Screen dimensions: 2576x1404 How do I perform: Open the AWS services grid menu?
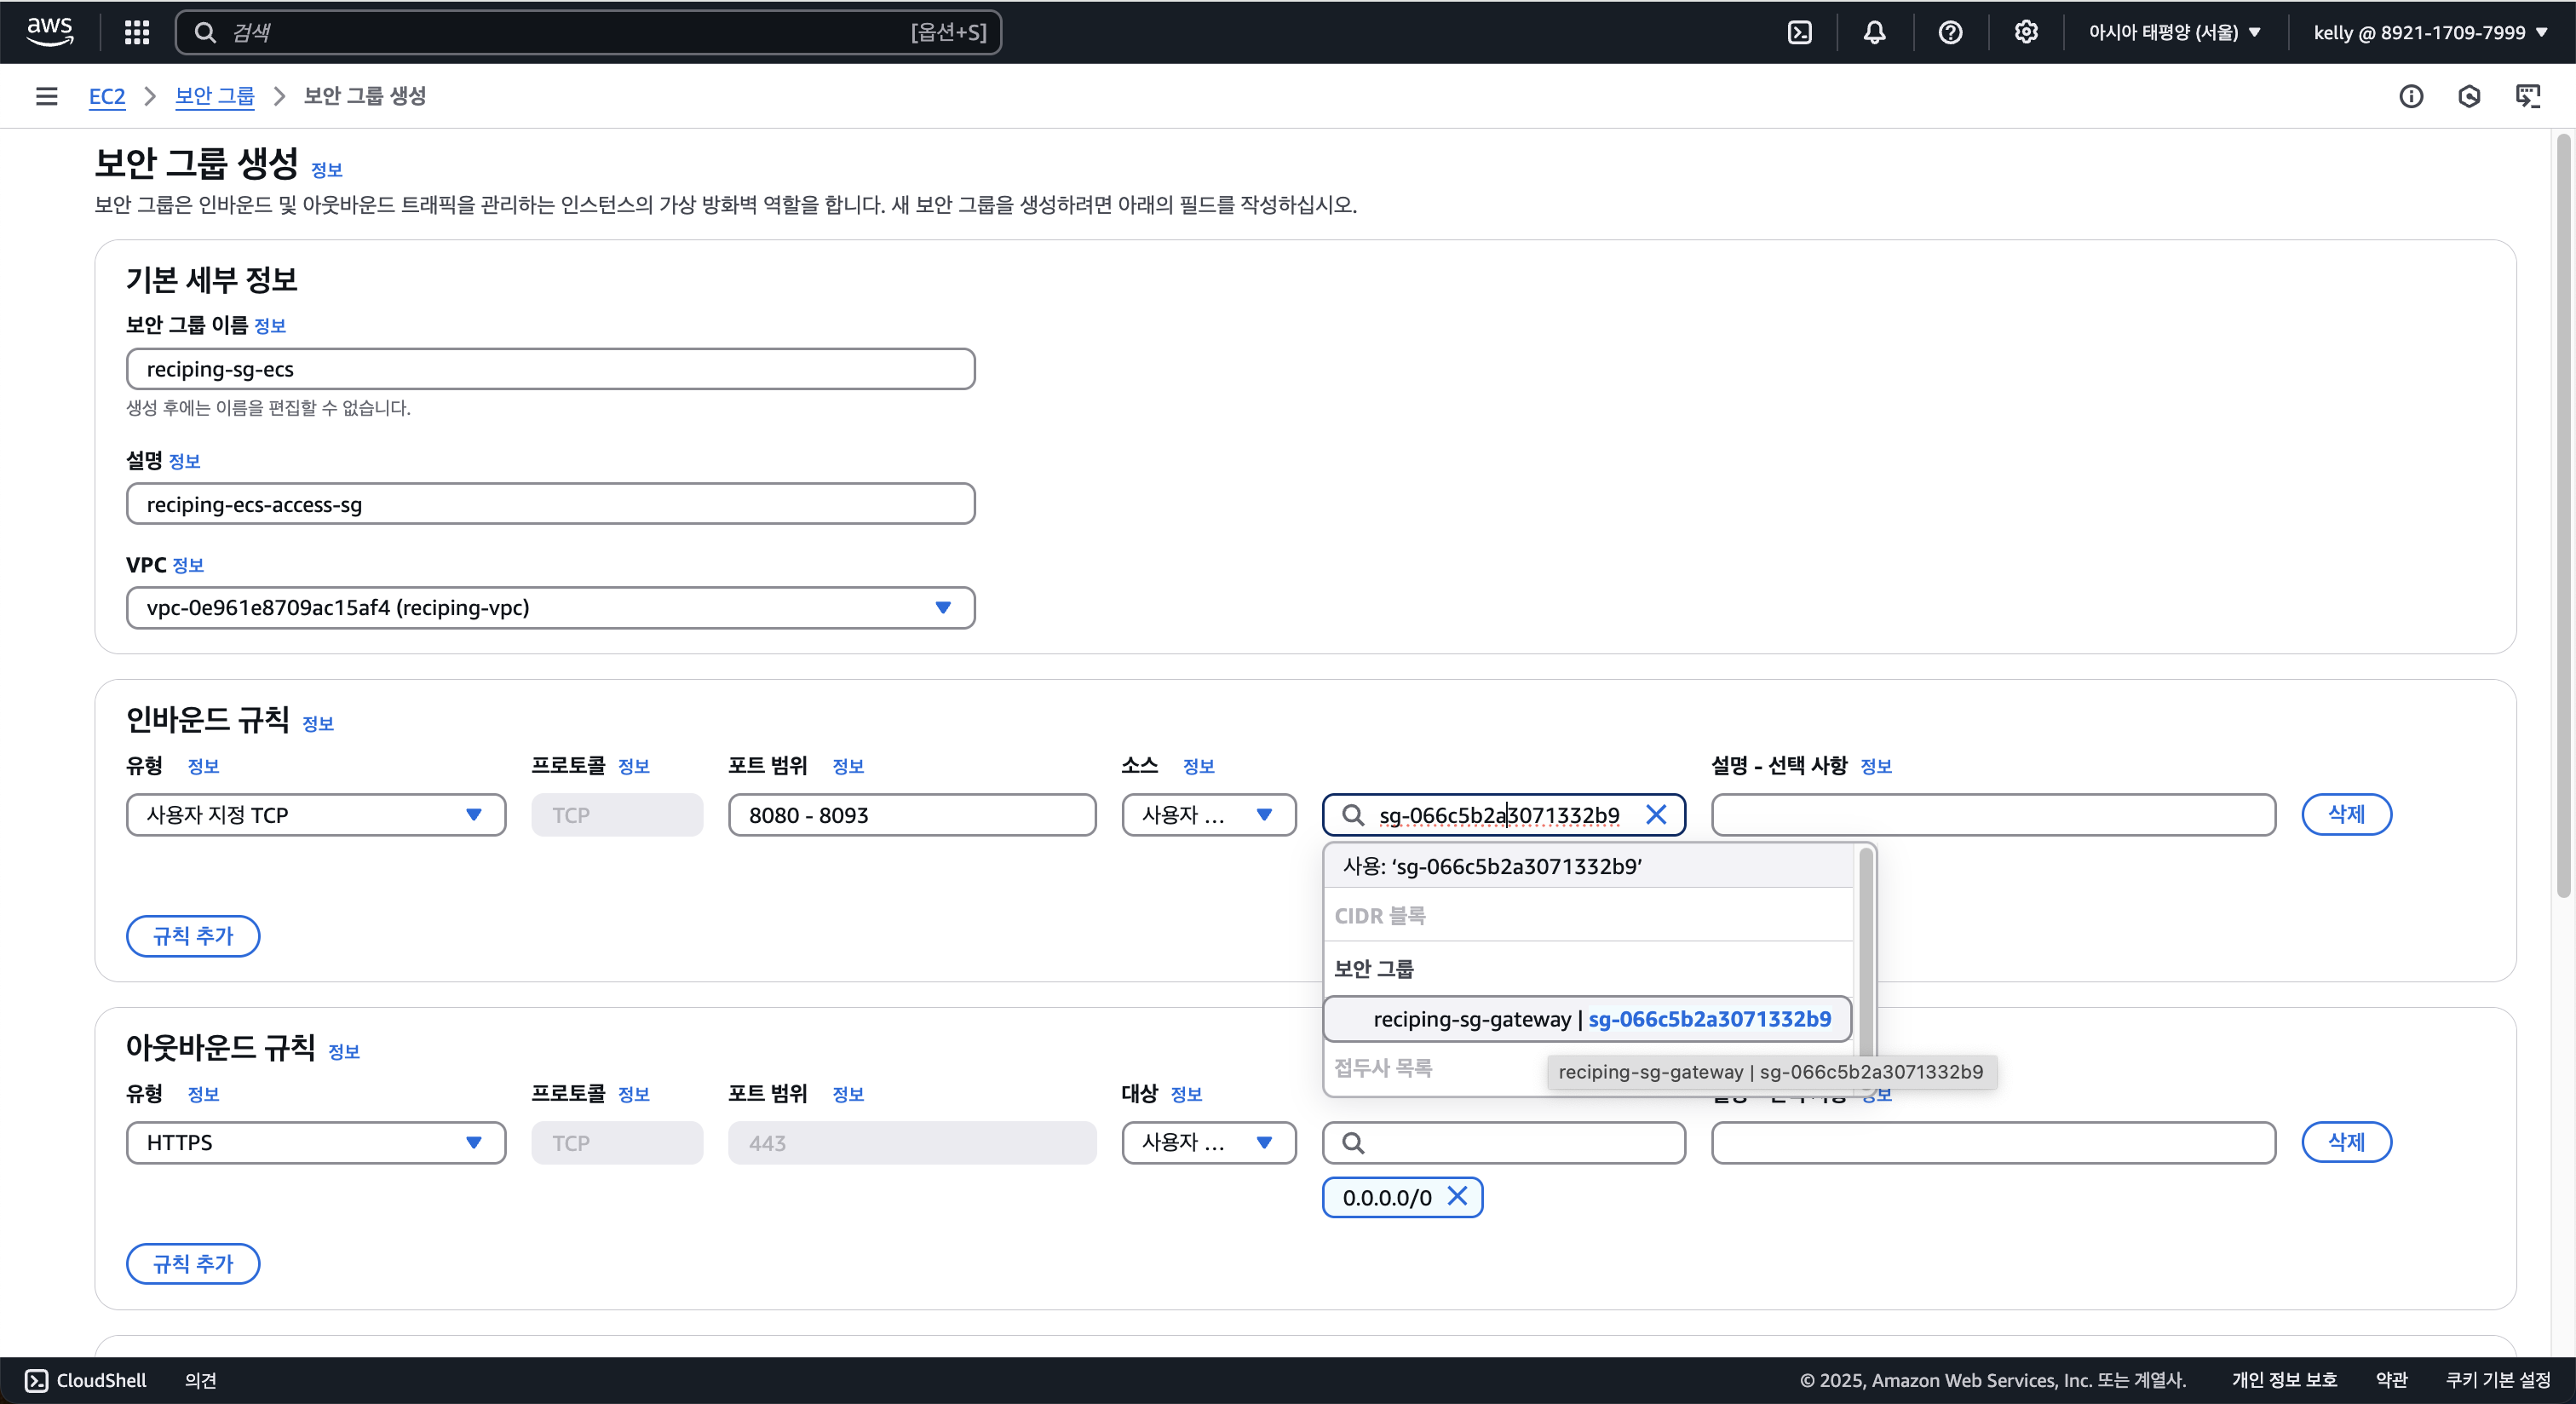137,32
